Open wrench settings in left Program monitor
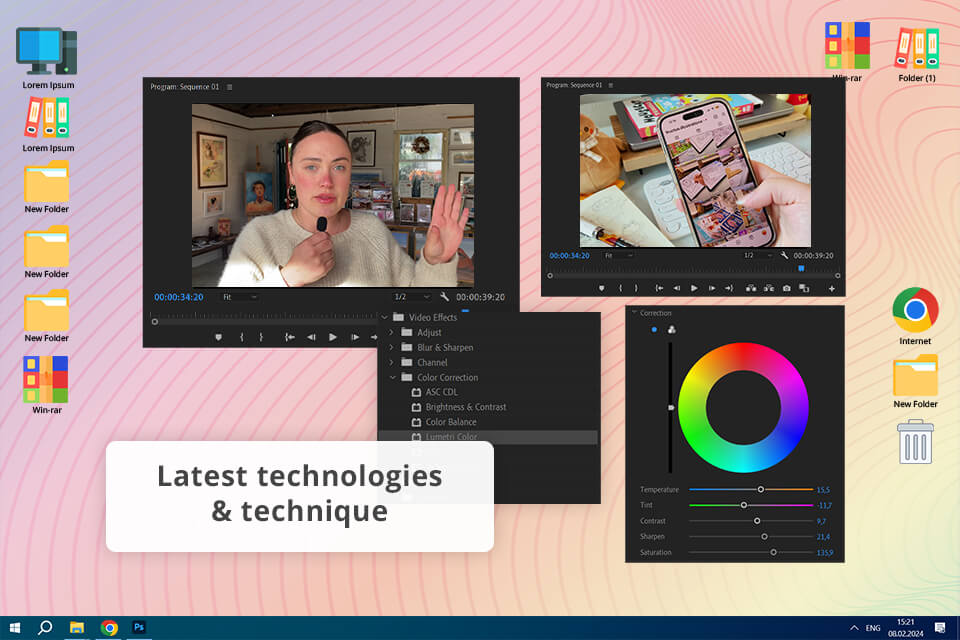 [443, 297]
